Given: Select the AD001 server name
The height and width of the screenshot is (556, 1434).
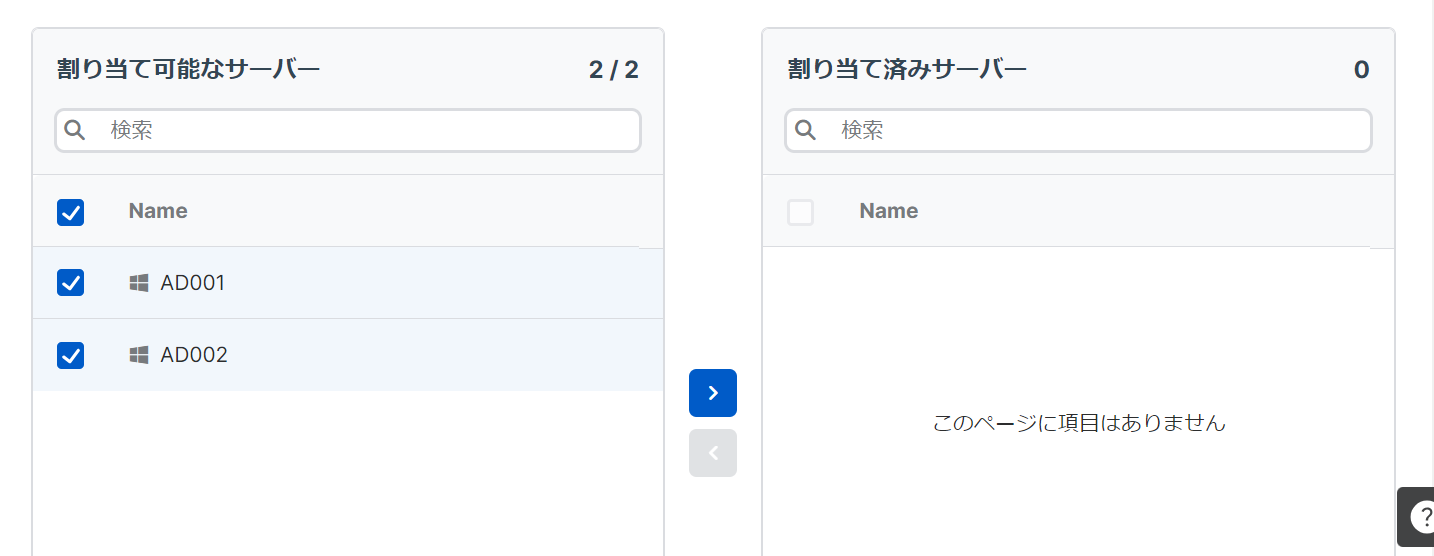Looking at the screenshot, I should click(193, 283).
